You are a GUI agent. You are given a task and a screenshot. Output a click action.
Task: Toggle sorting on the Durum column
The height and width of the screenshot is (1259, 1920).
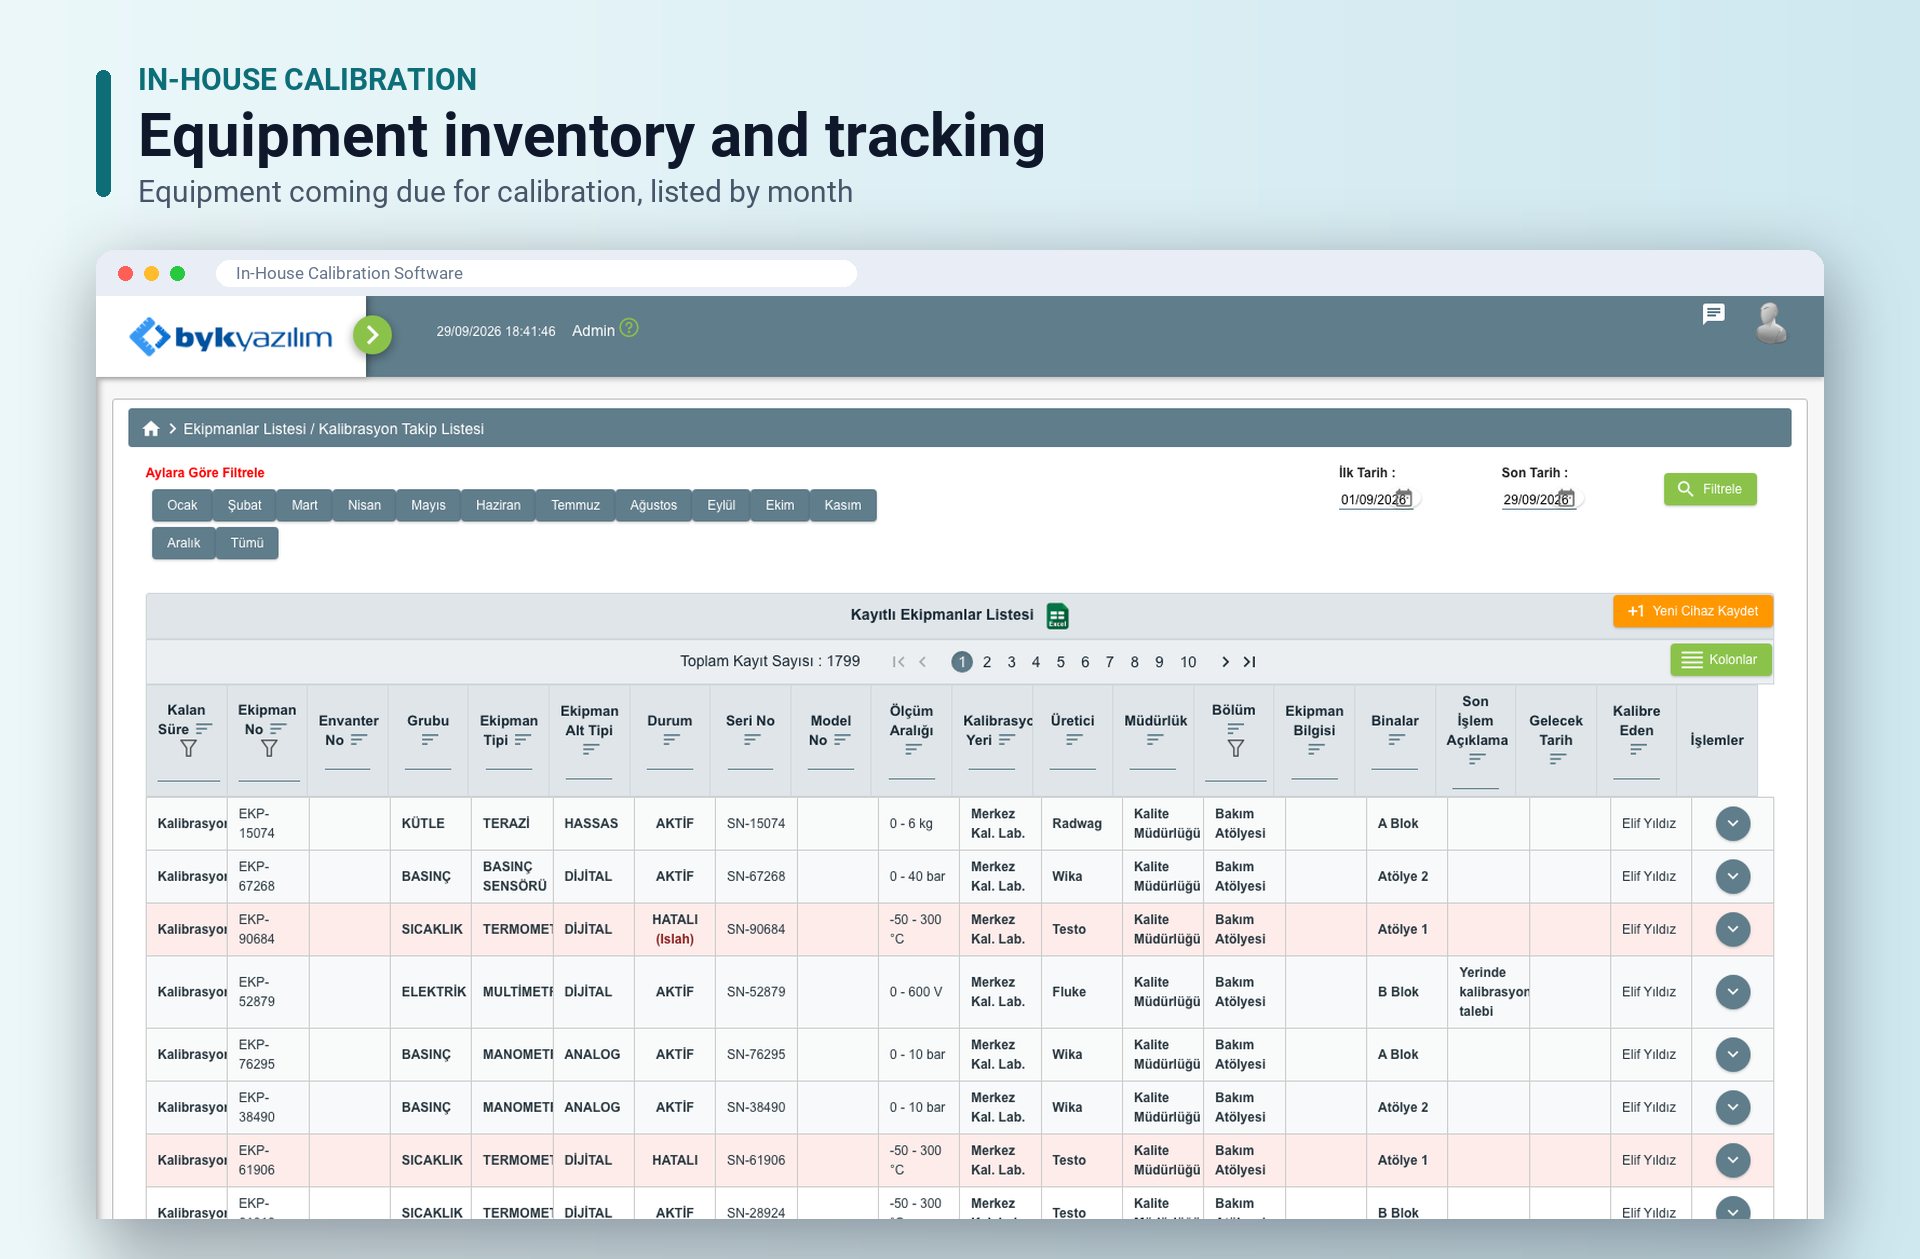(671, 739)
